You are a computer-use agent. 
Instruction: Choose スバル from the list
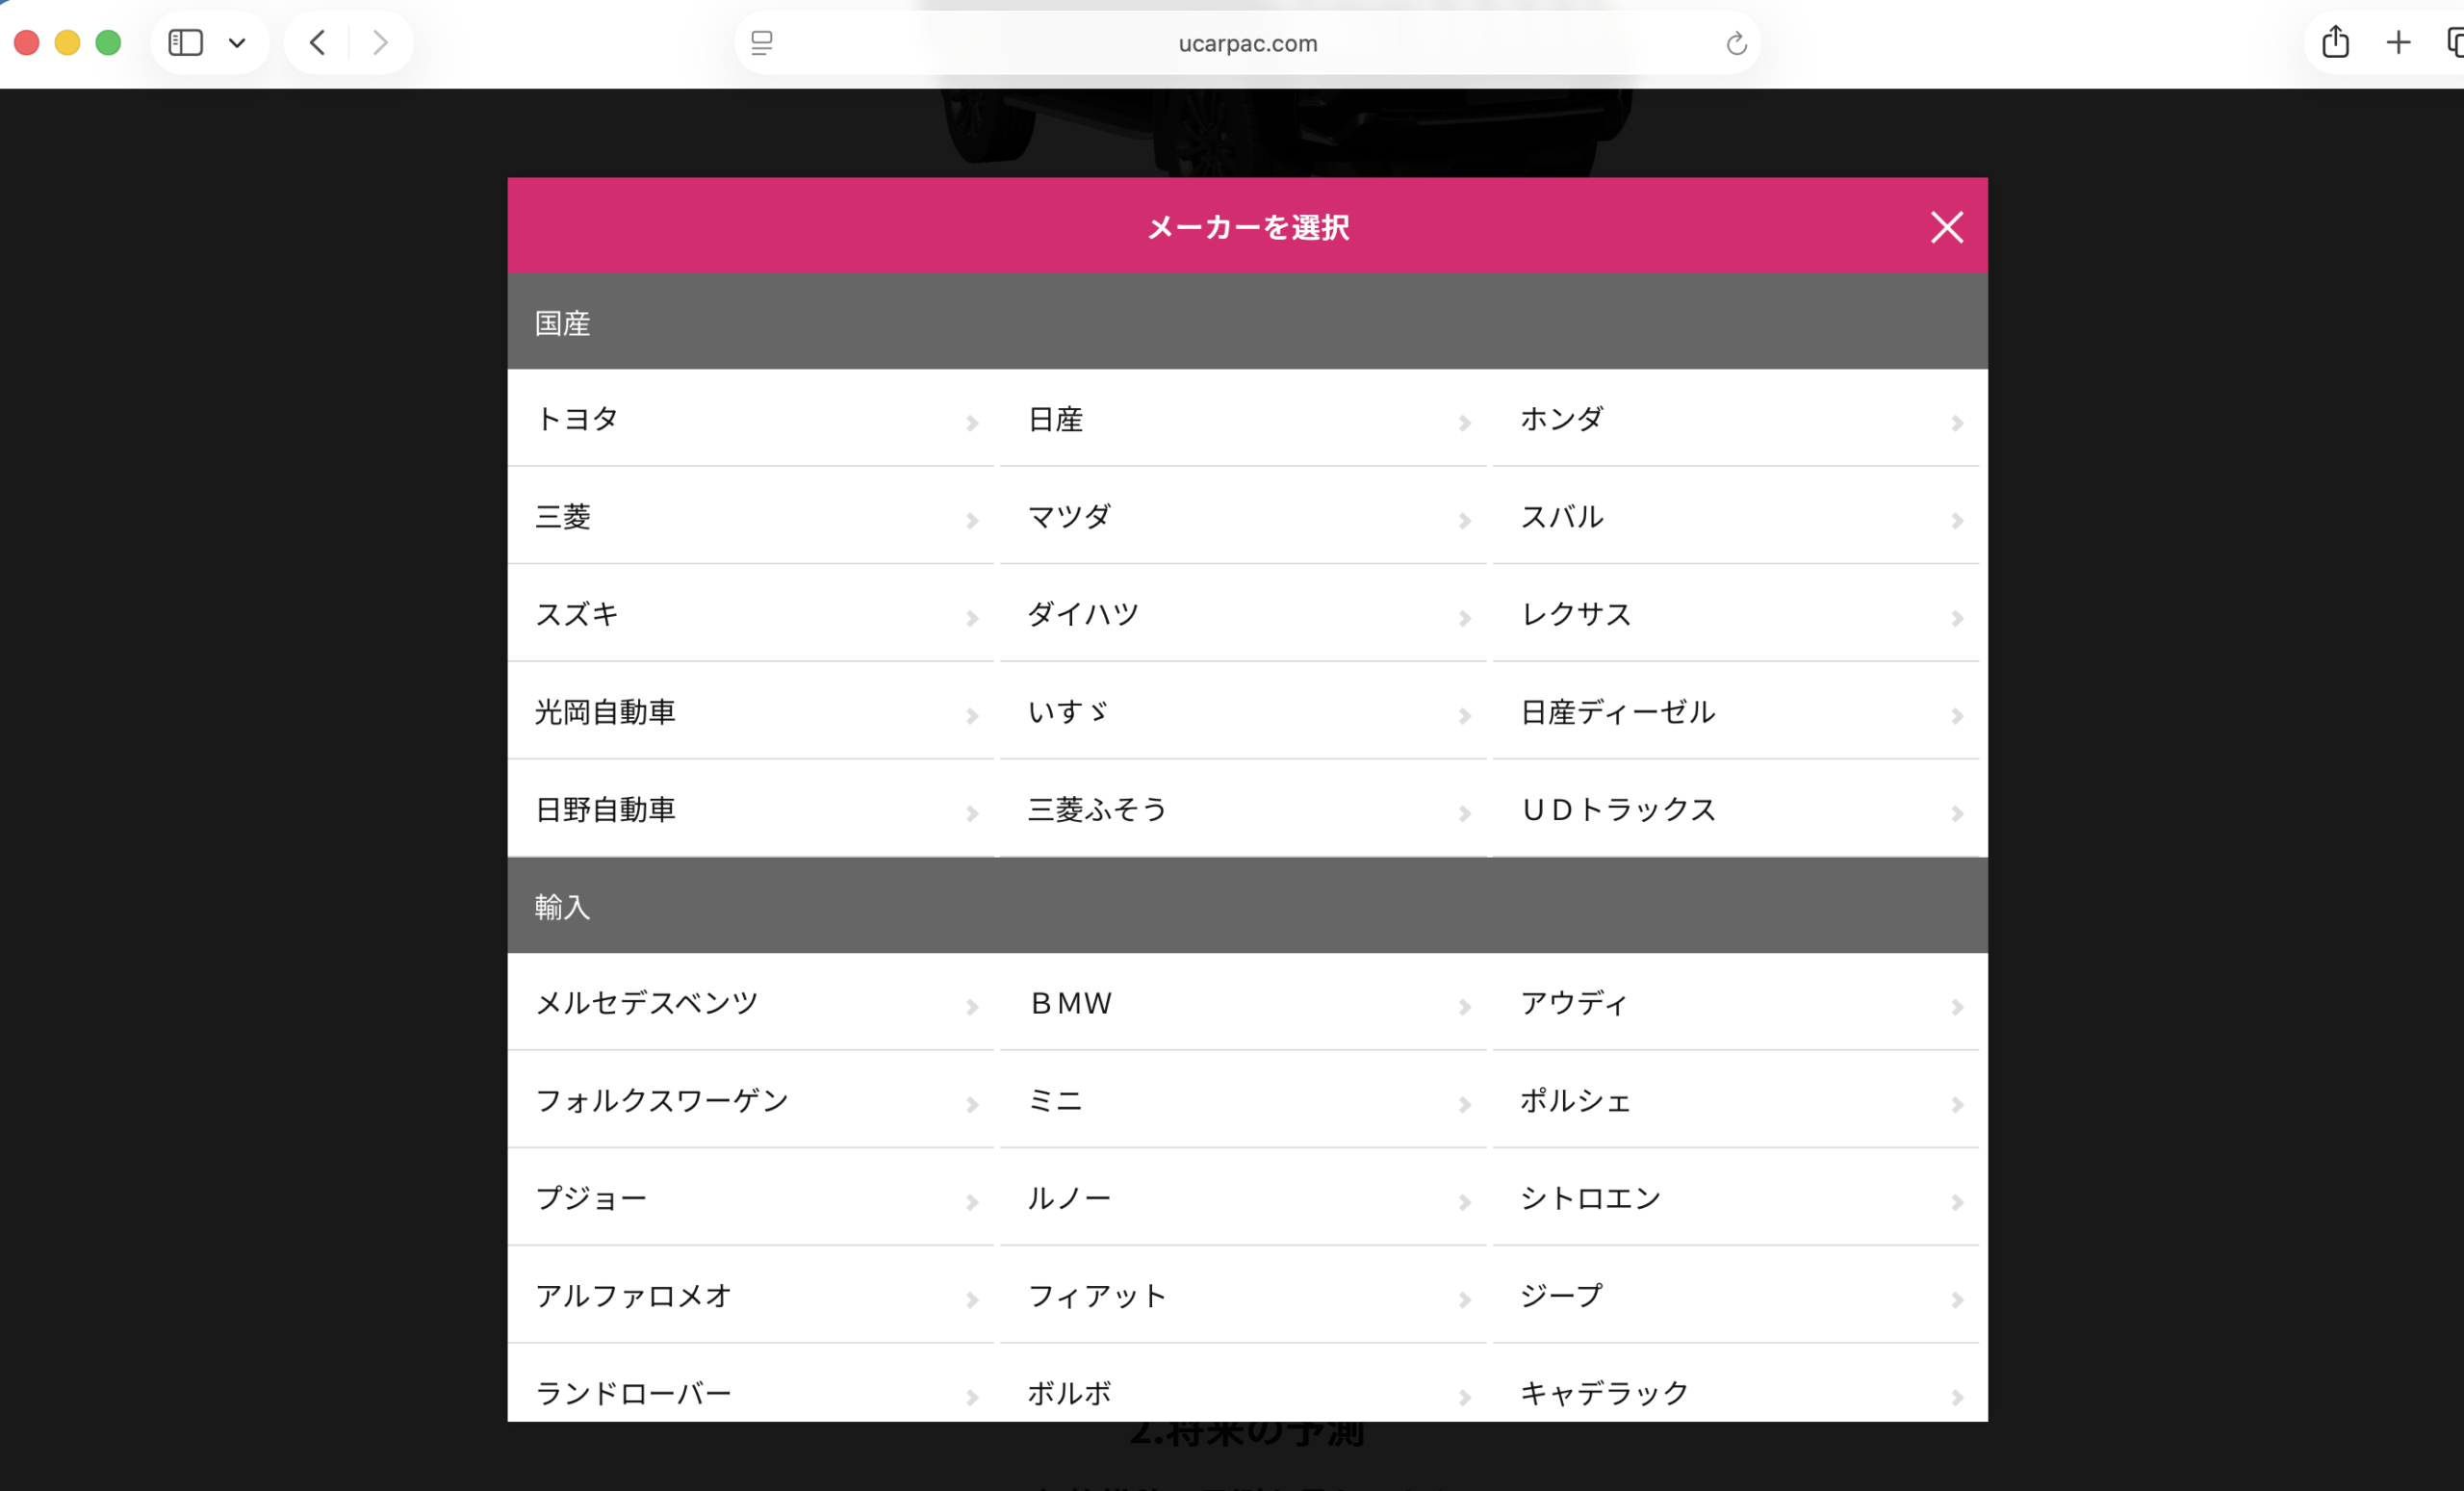click(x=1736, y=517)
